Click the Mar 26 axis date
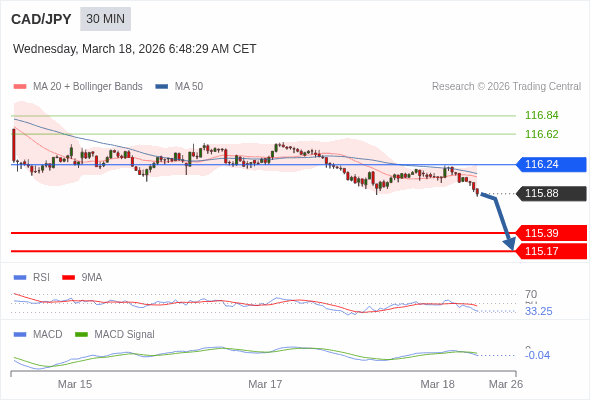Viewport: 590px width, 400px height. tap(506, 384)
